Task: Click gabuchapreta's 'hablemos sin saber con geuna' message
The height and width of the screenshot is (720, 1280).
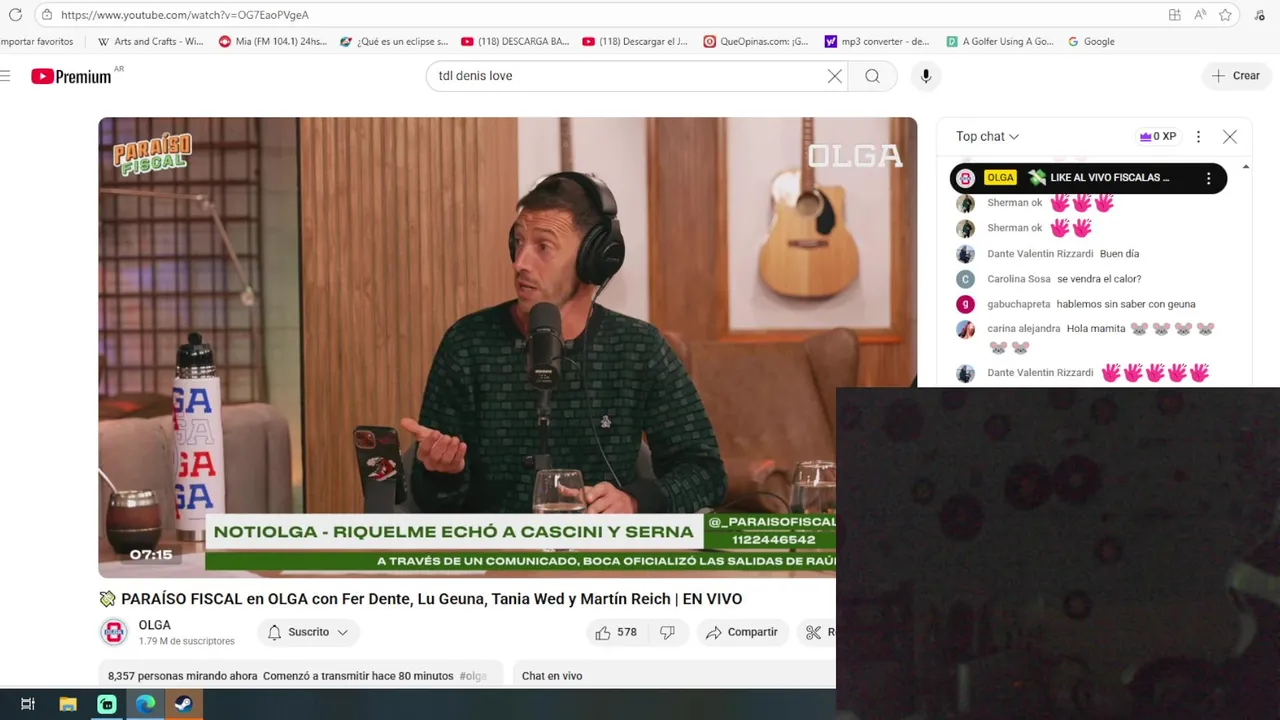Action: (1126, 304)
